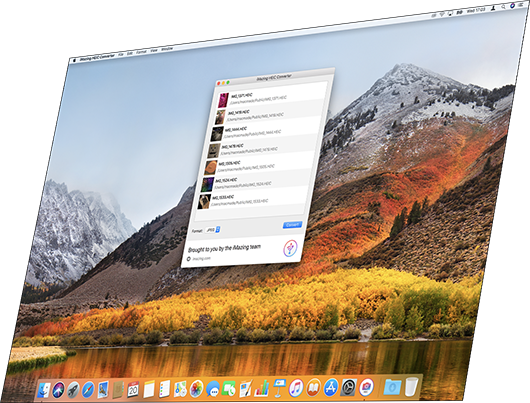Open Contacts book in the Dock
Viewport: 530px width, 403px height.
click(x=118, y=390)
